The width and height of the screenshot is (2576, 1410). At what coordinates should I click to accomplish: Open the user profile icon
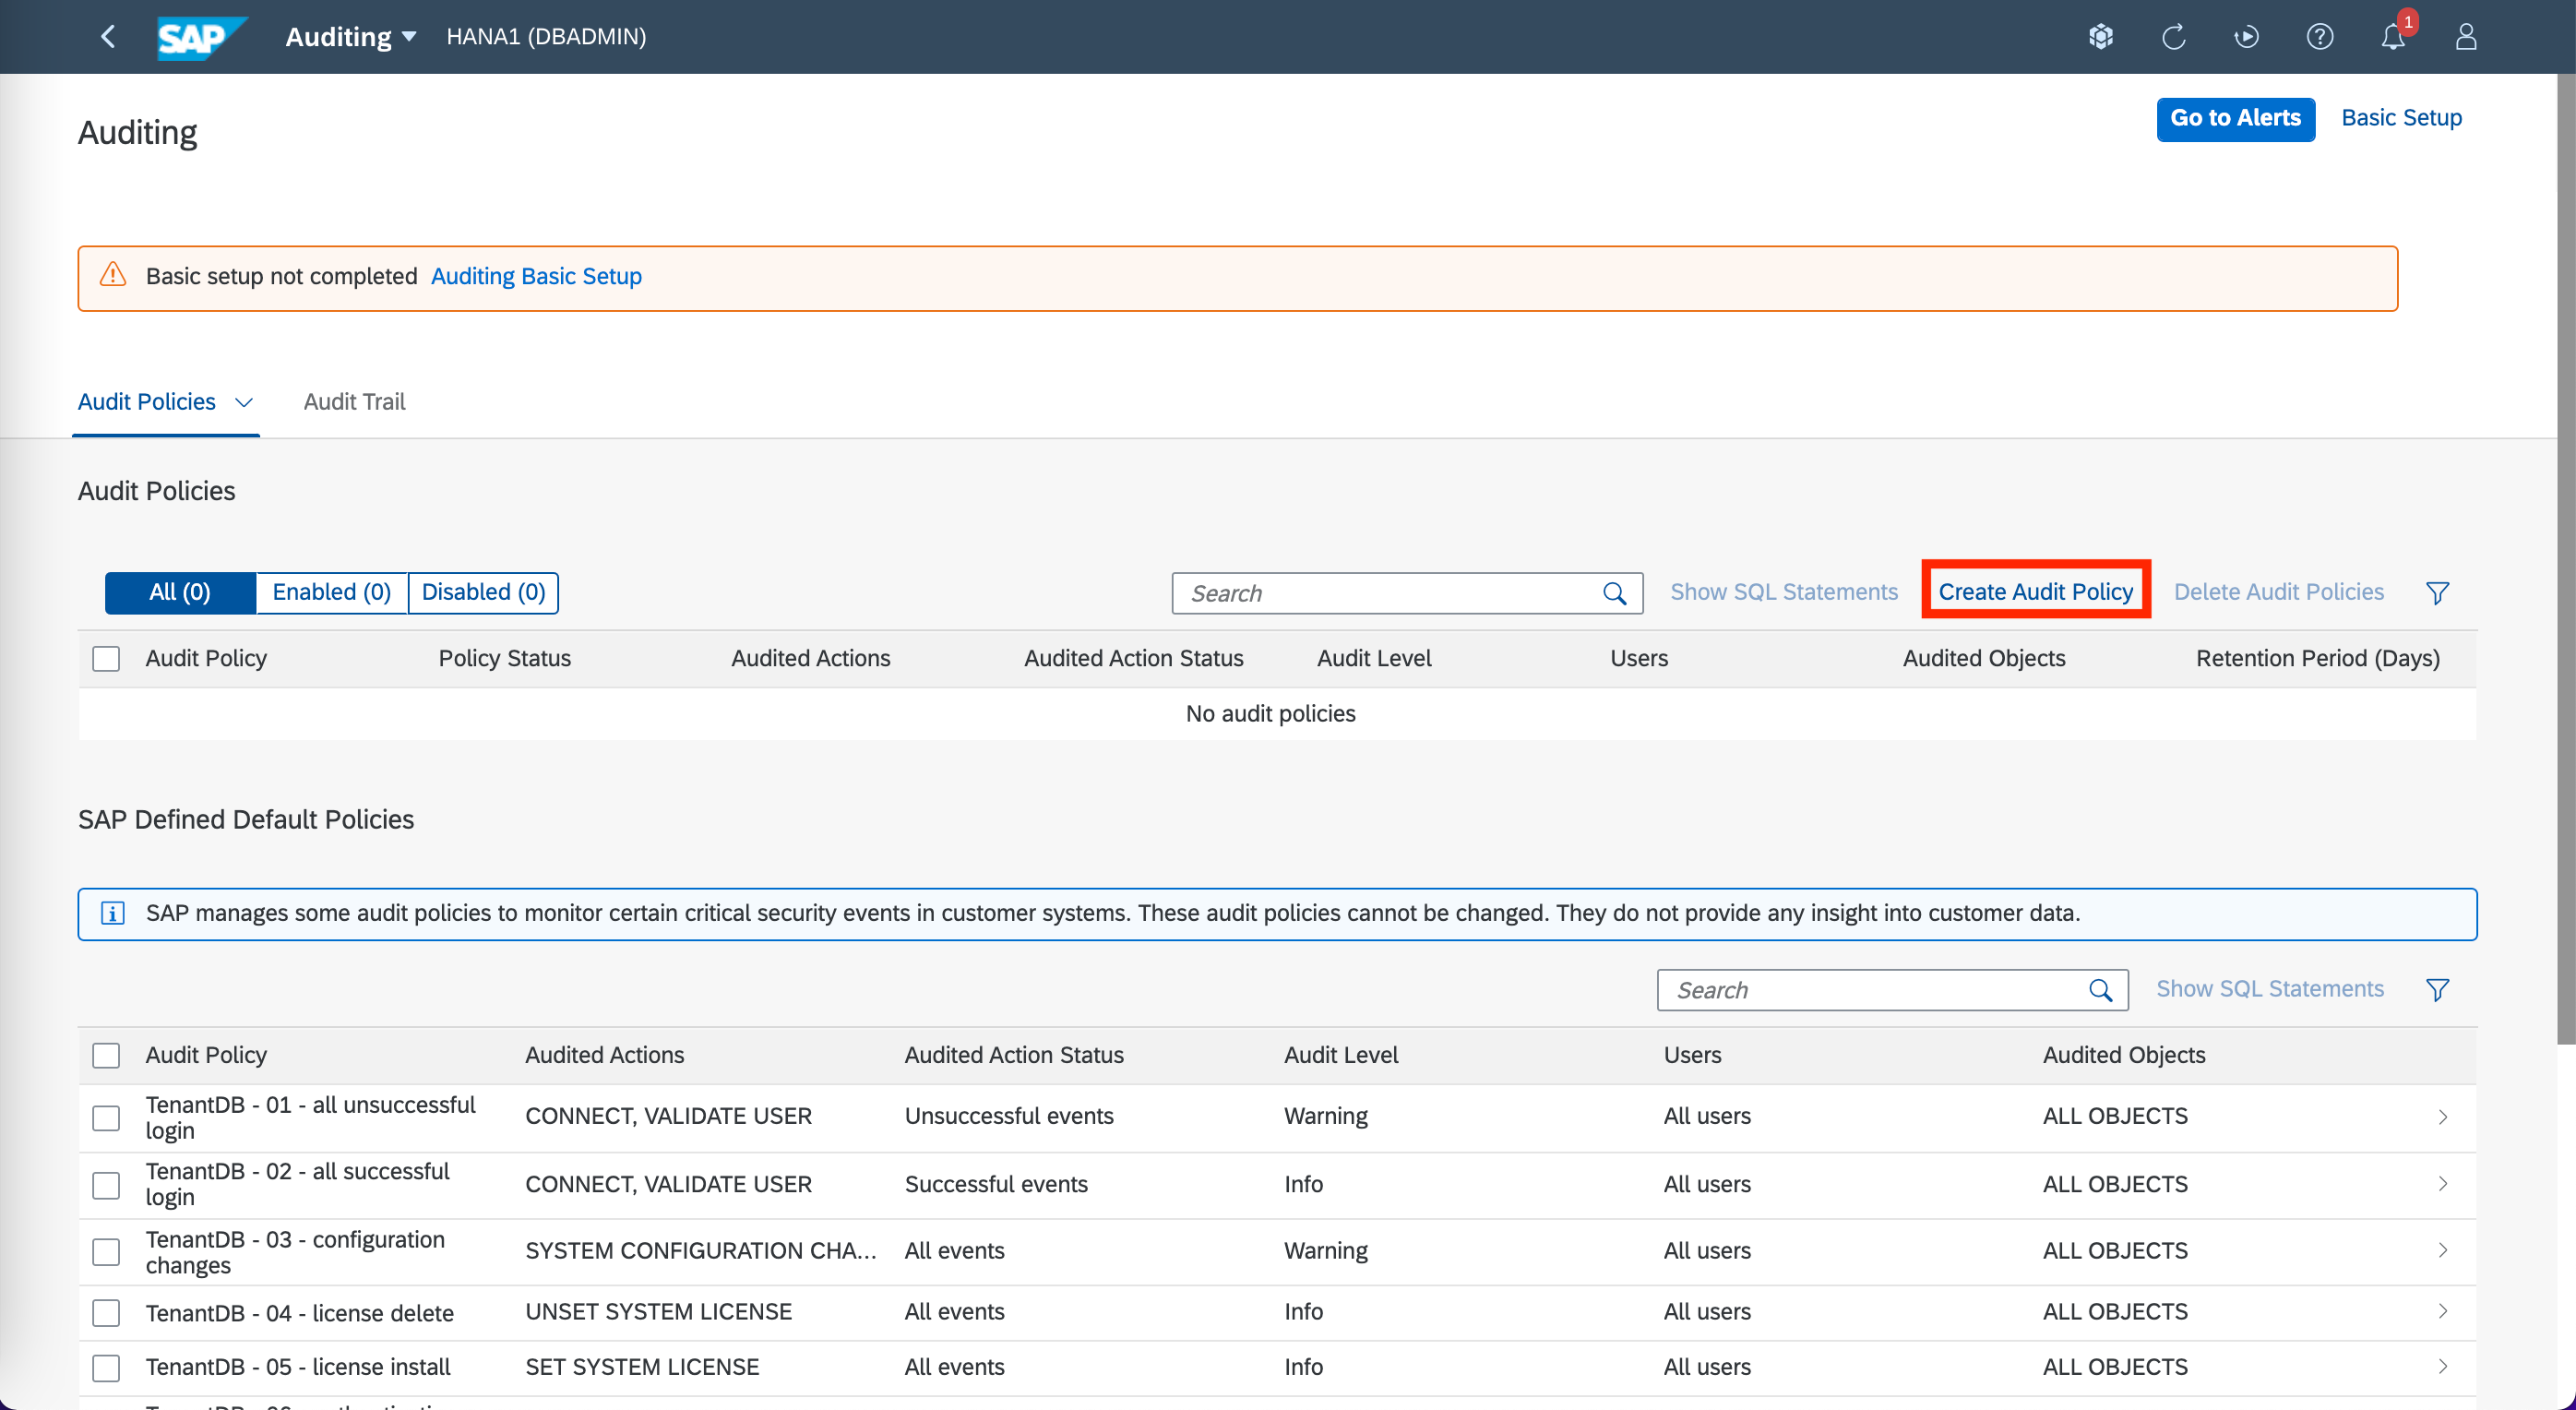pyautogui.click(x=2465, y=37)
